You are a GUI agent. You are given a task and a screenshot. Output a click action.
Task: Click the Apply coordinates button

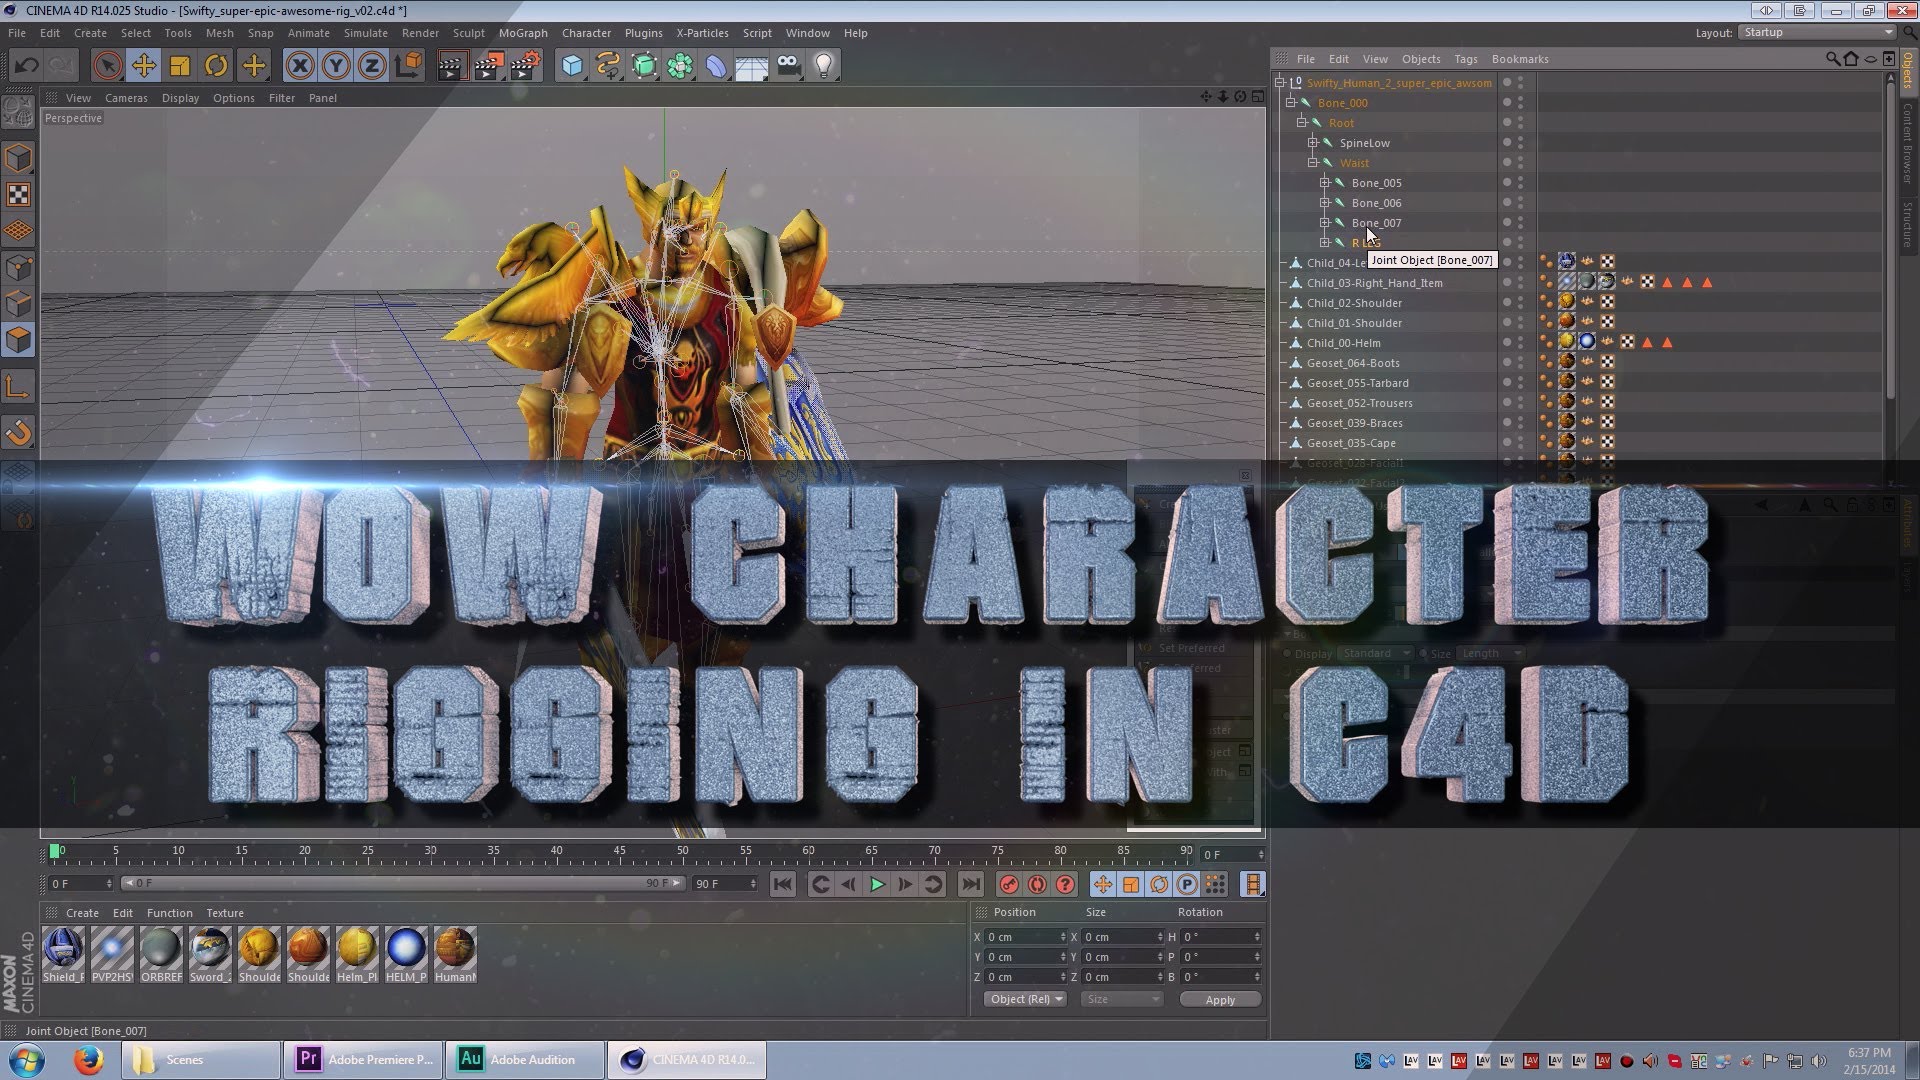pos(1219,999)
